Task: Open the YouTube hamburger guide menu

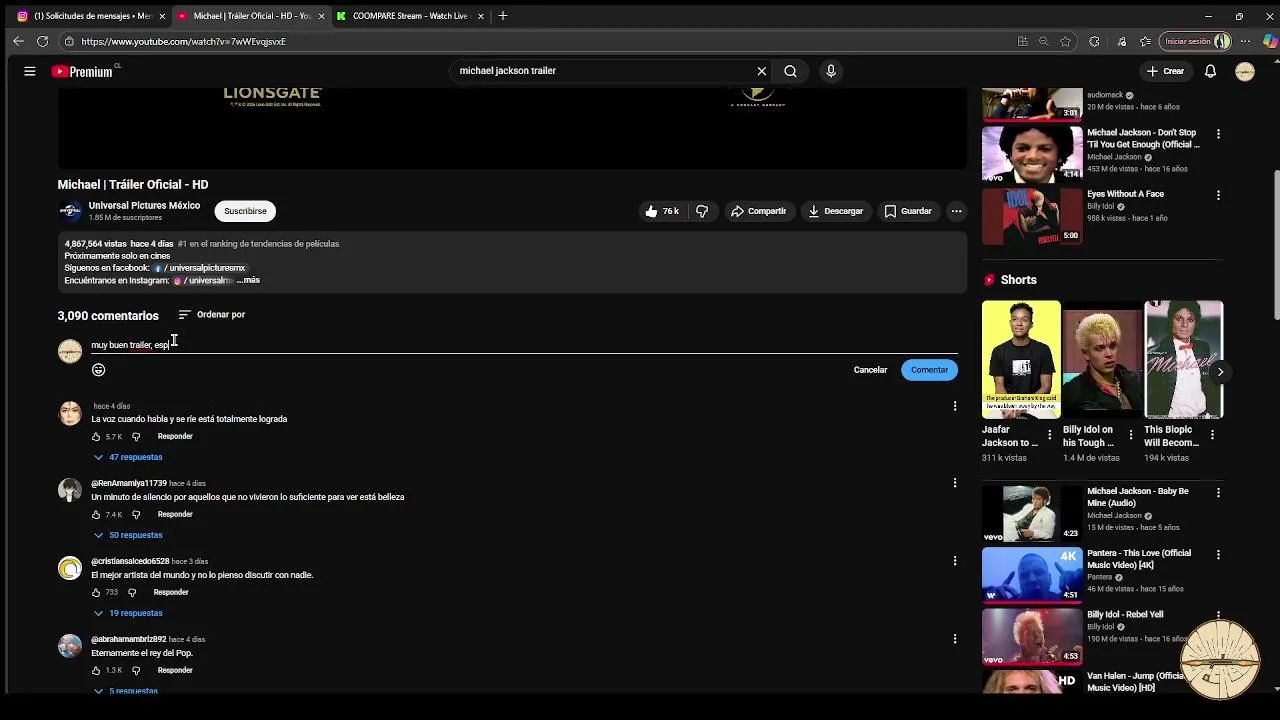Action: [x=30, y=71]
